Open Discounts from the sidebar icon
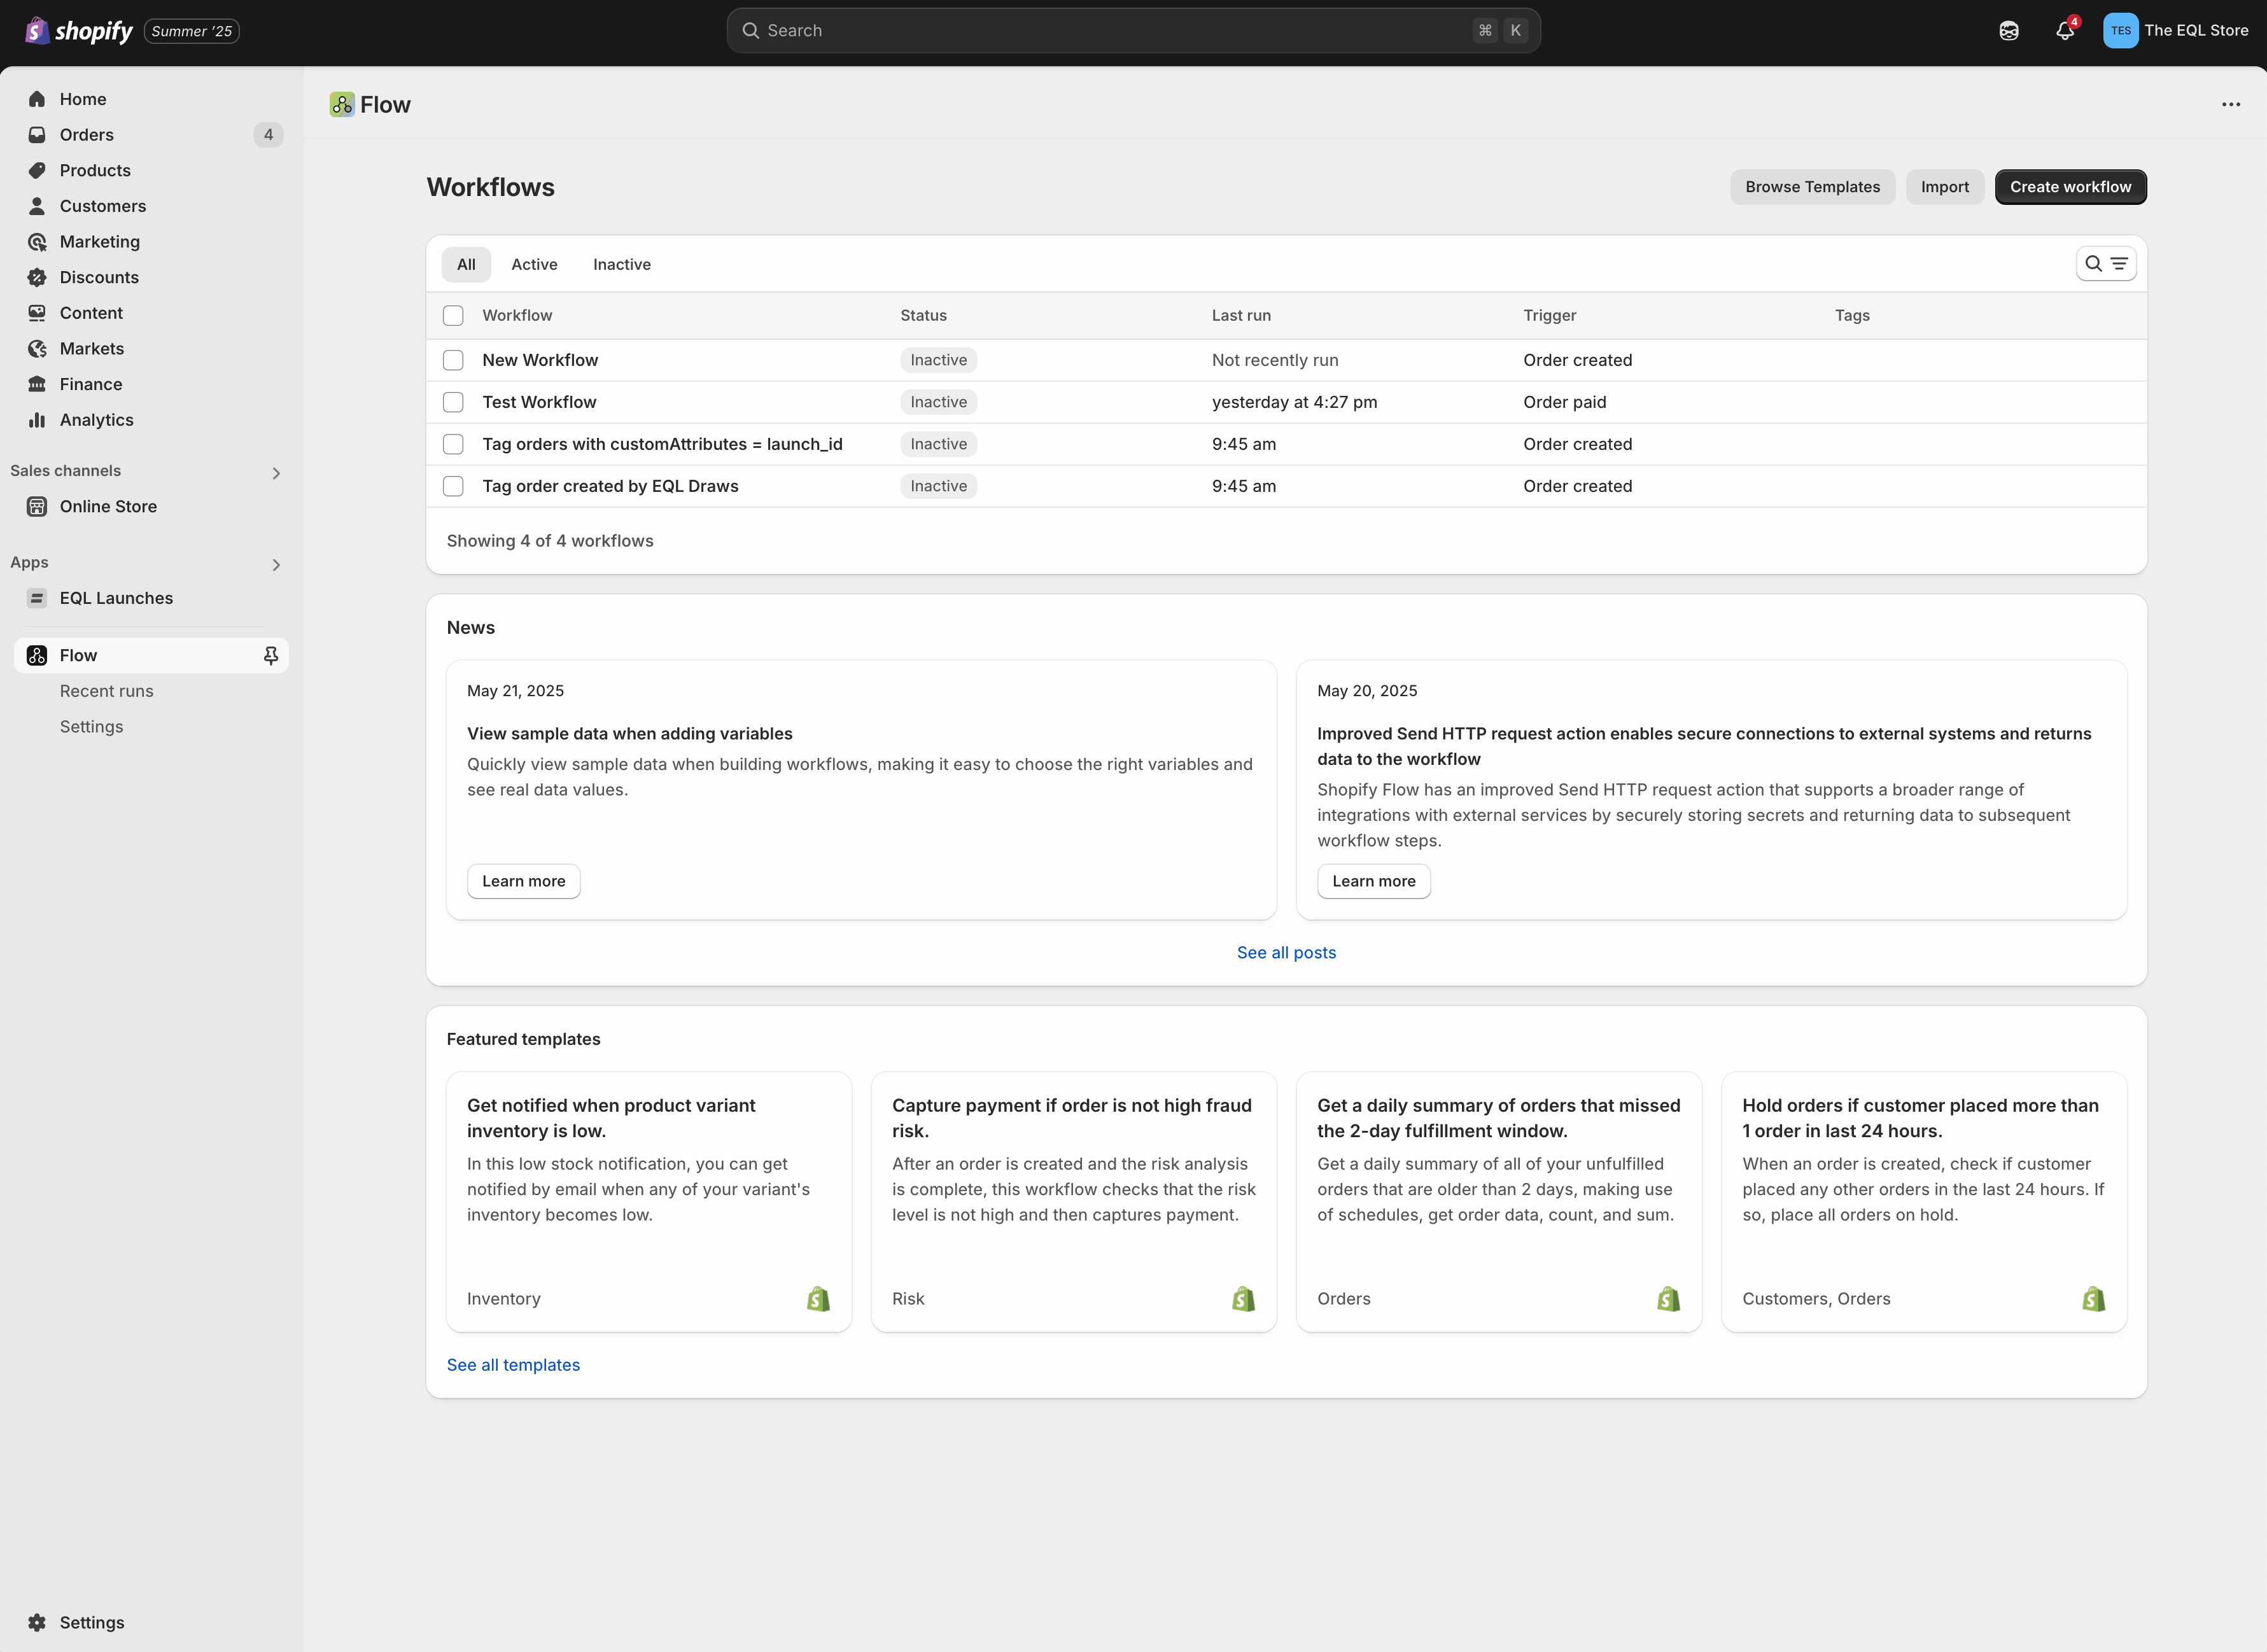The image size is (2267, 1652). point(37,277)
